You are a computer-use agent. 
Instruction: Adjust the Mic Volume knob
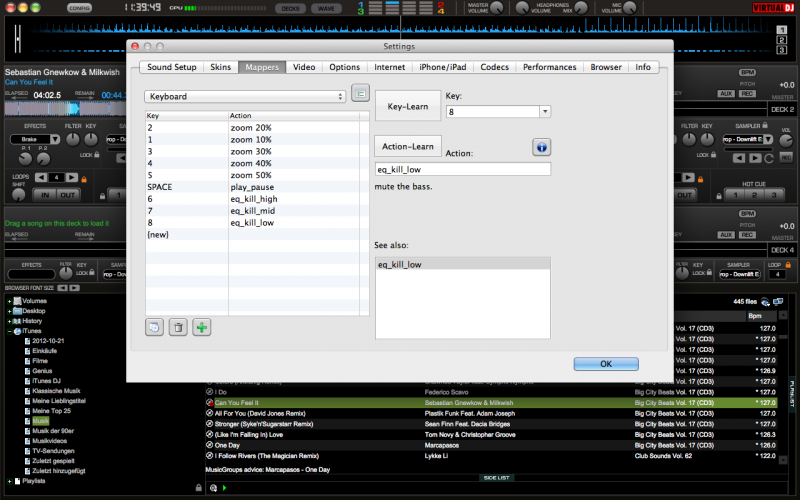point(630,8)
